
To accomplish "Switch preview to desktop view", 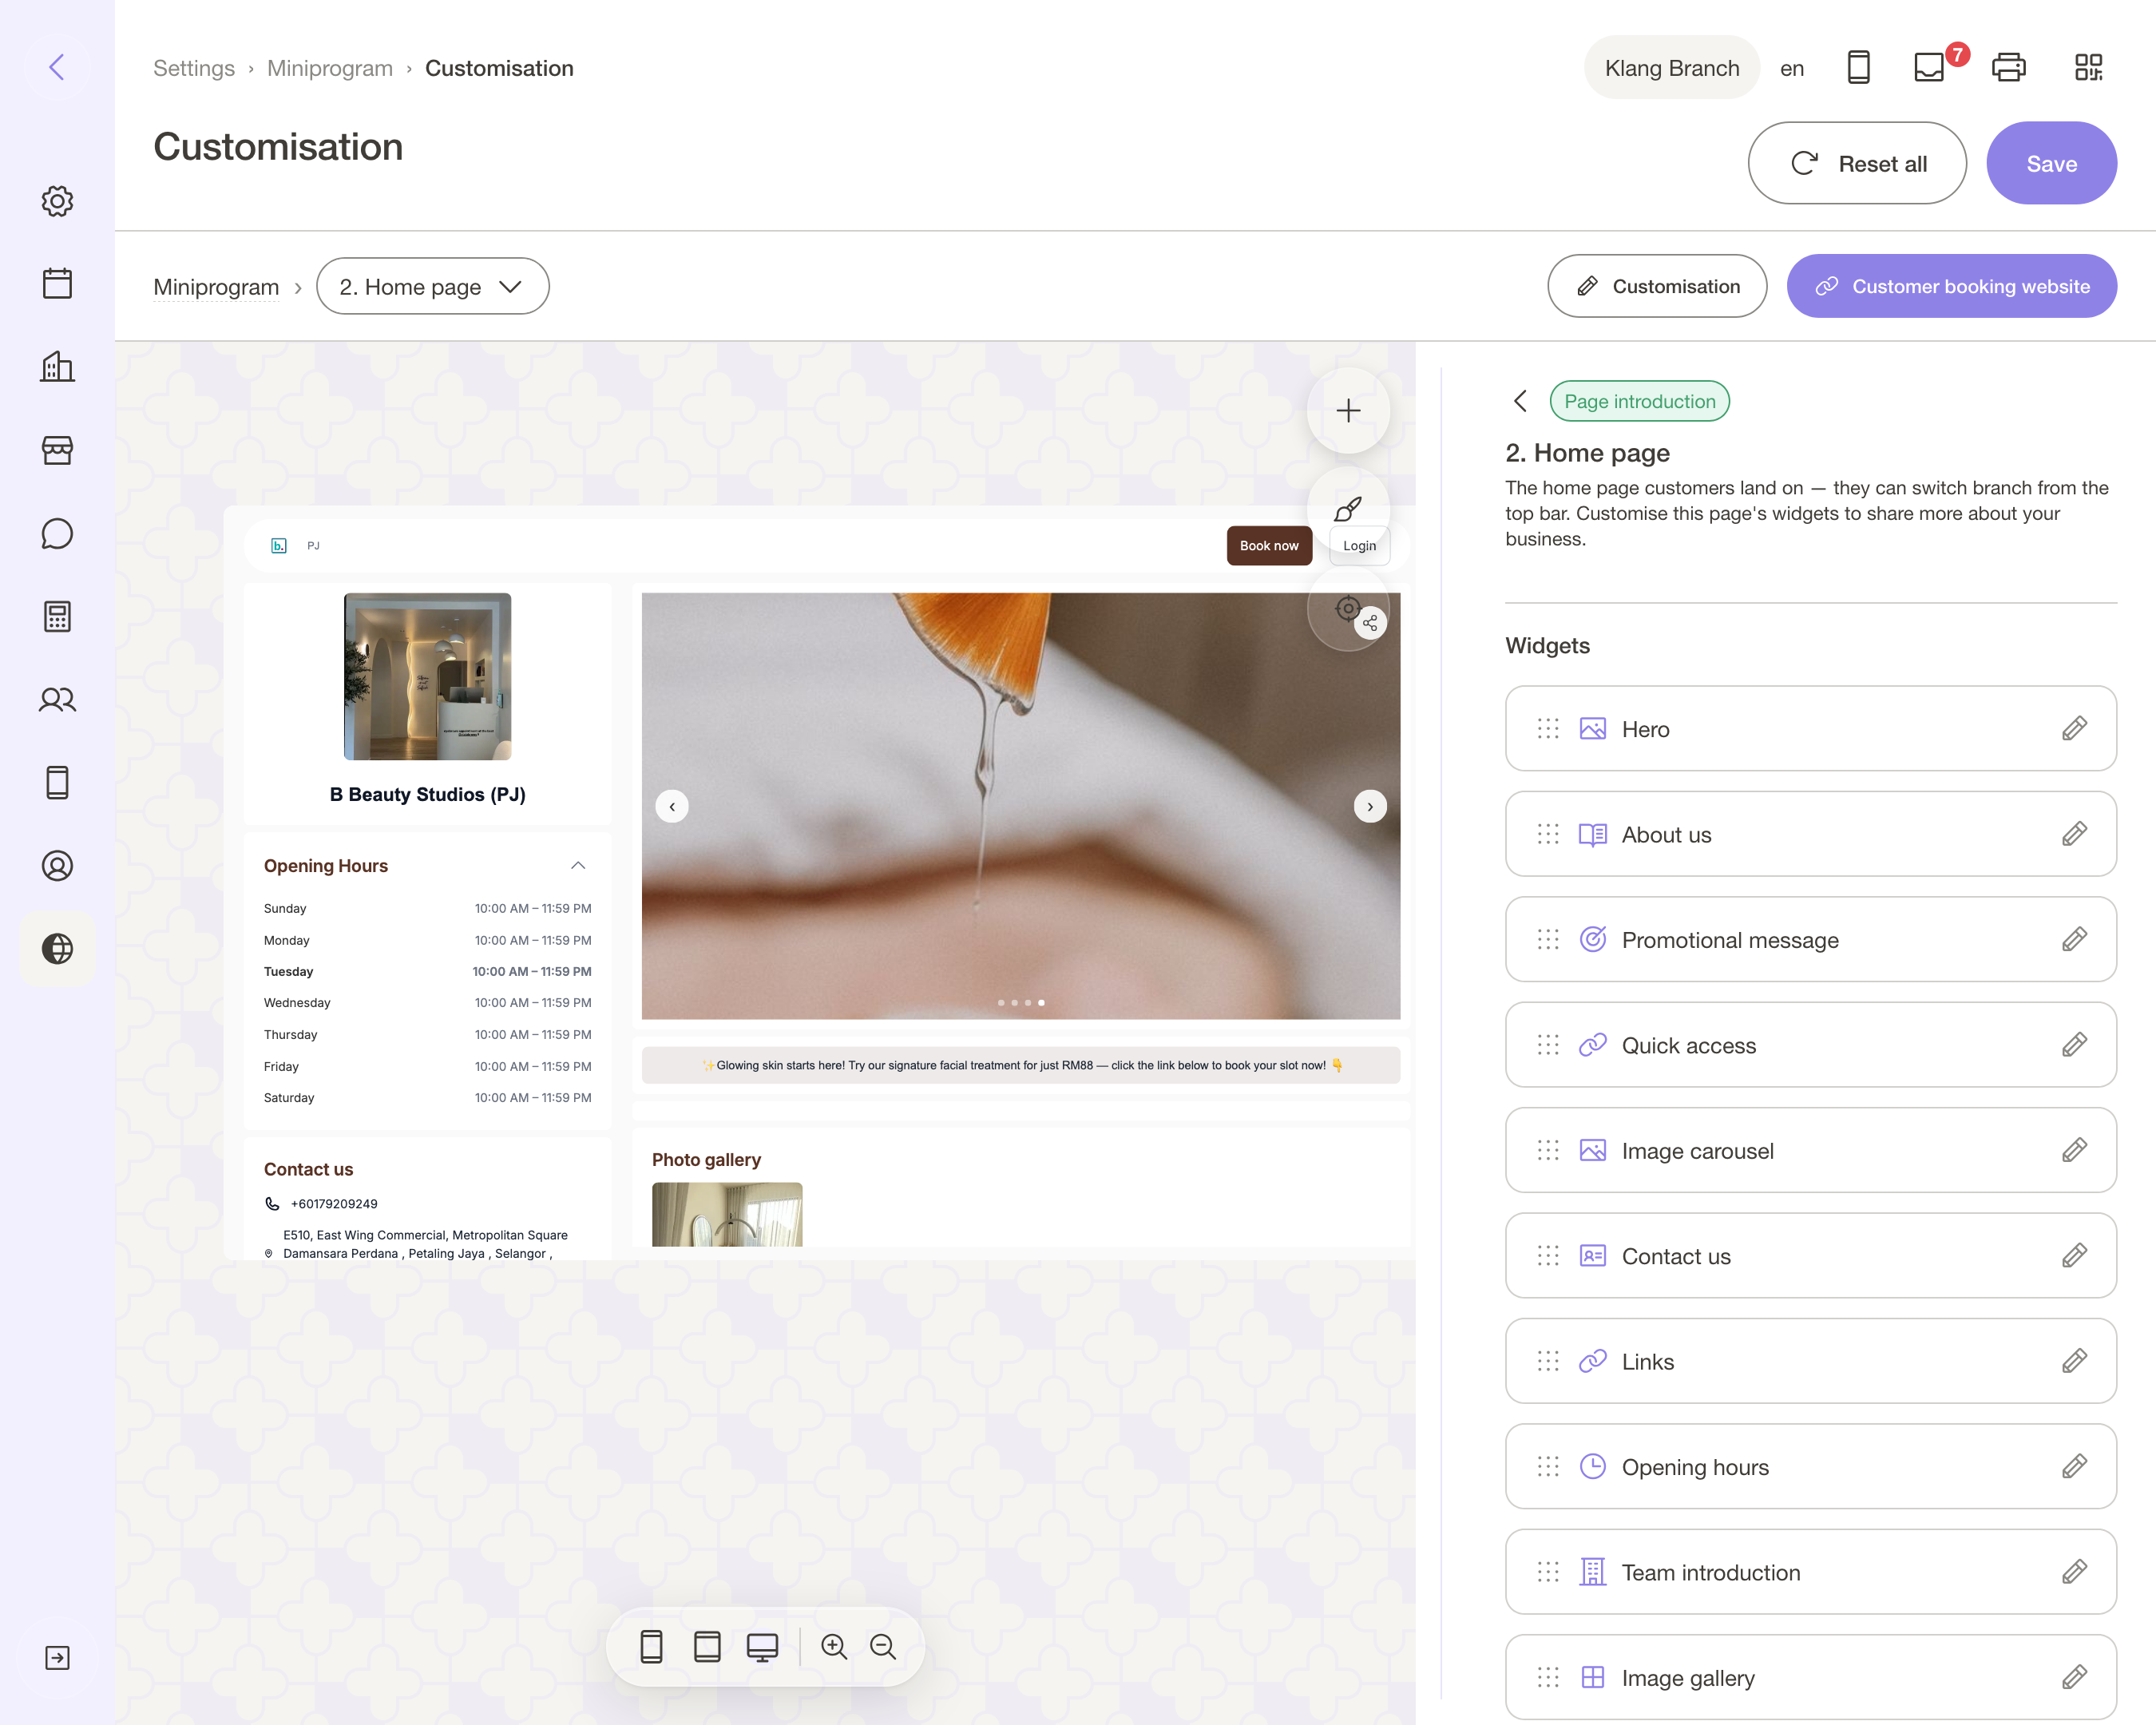I will point(762,1646).
